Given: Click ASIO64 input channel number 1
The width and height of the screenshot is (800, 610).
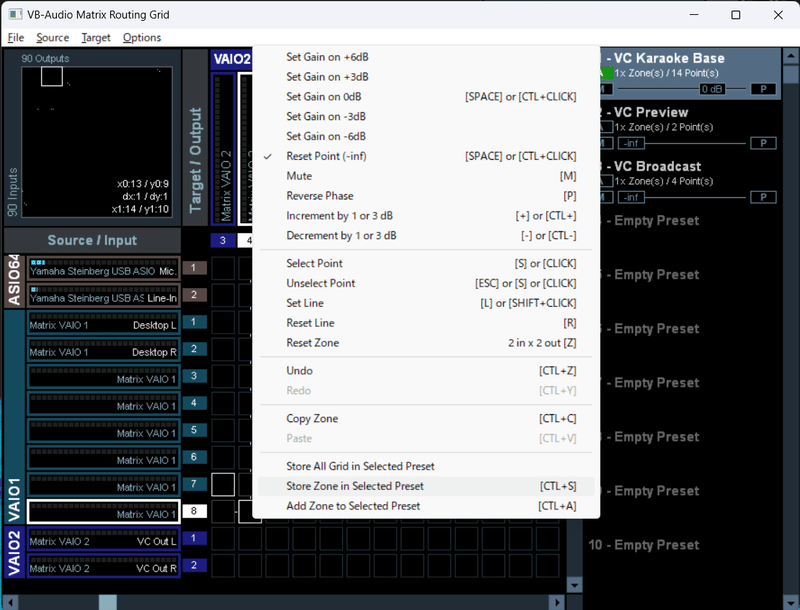Looking at the screenshot, I should coord(194,267).
